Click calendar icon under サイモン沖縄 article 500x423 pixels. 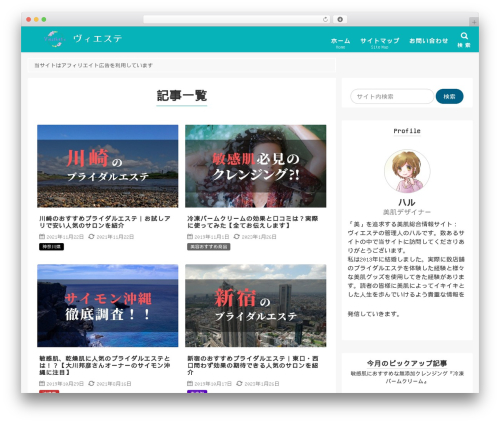coord(42,383)
